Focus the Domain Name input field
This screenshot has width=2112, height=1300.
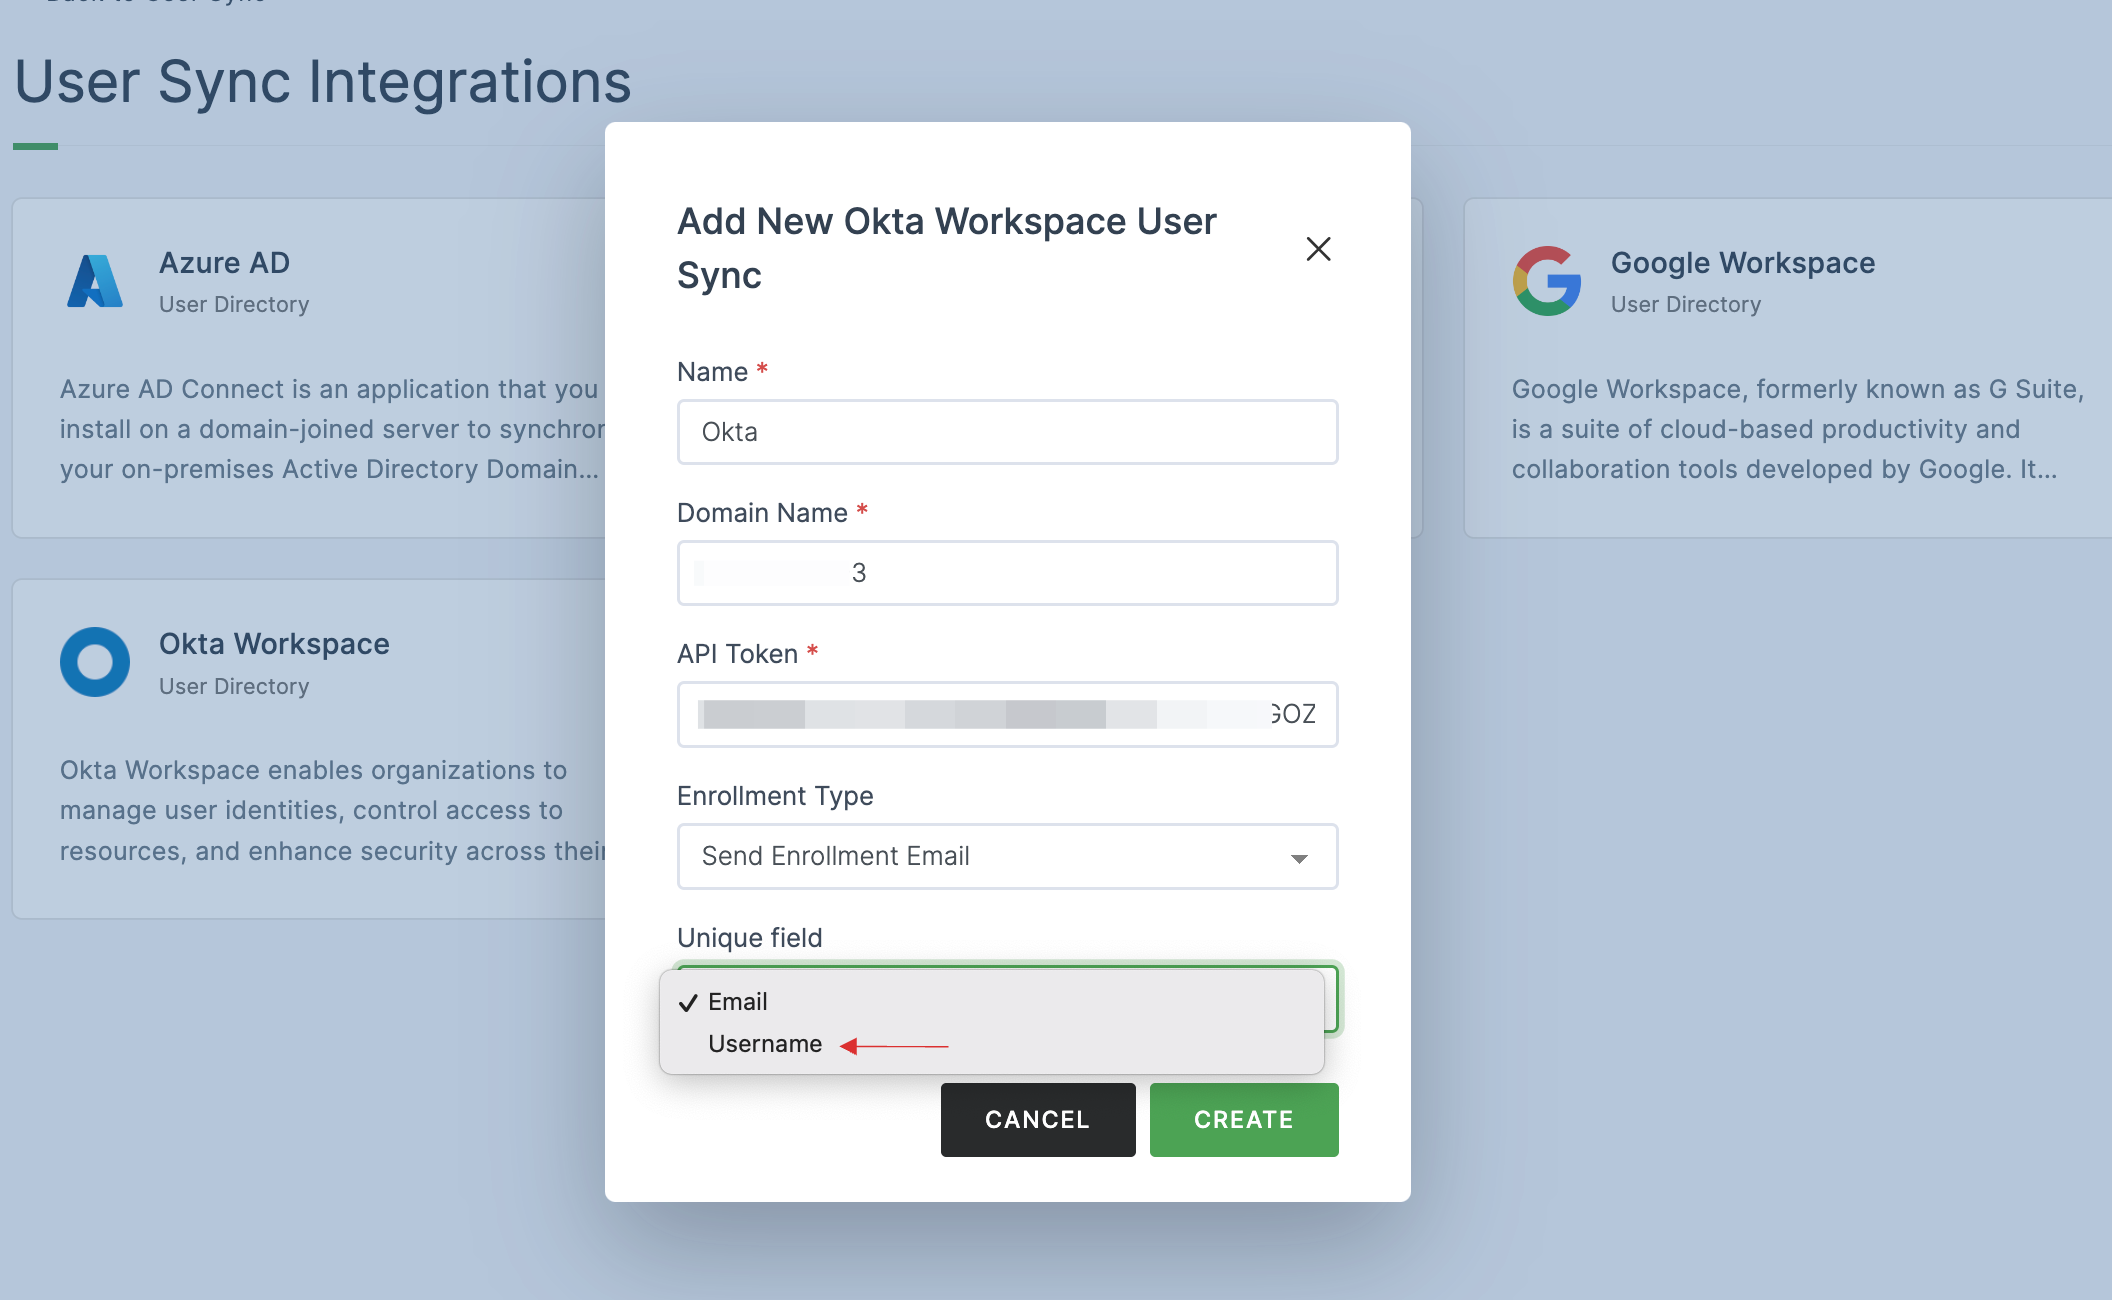pyautogui.click(x=1007, y=573)
